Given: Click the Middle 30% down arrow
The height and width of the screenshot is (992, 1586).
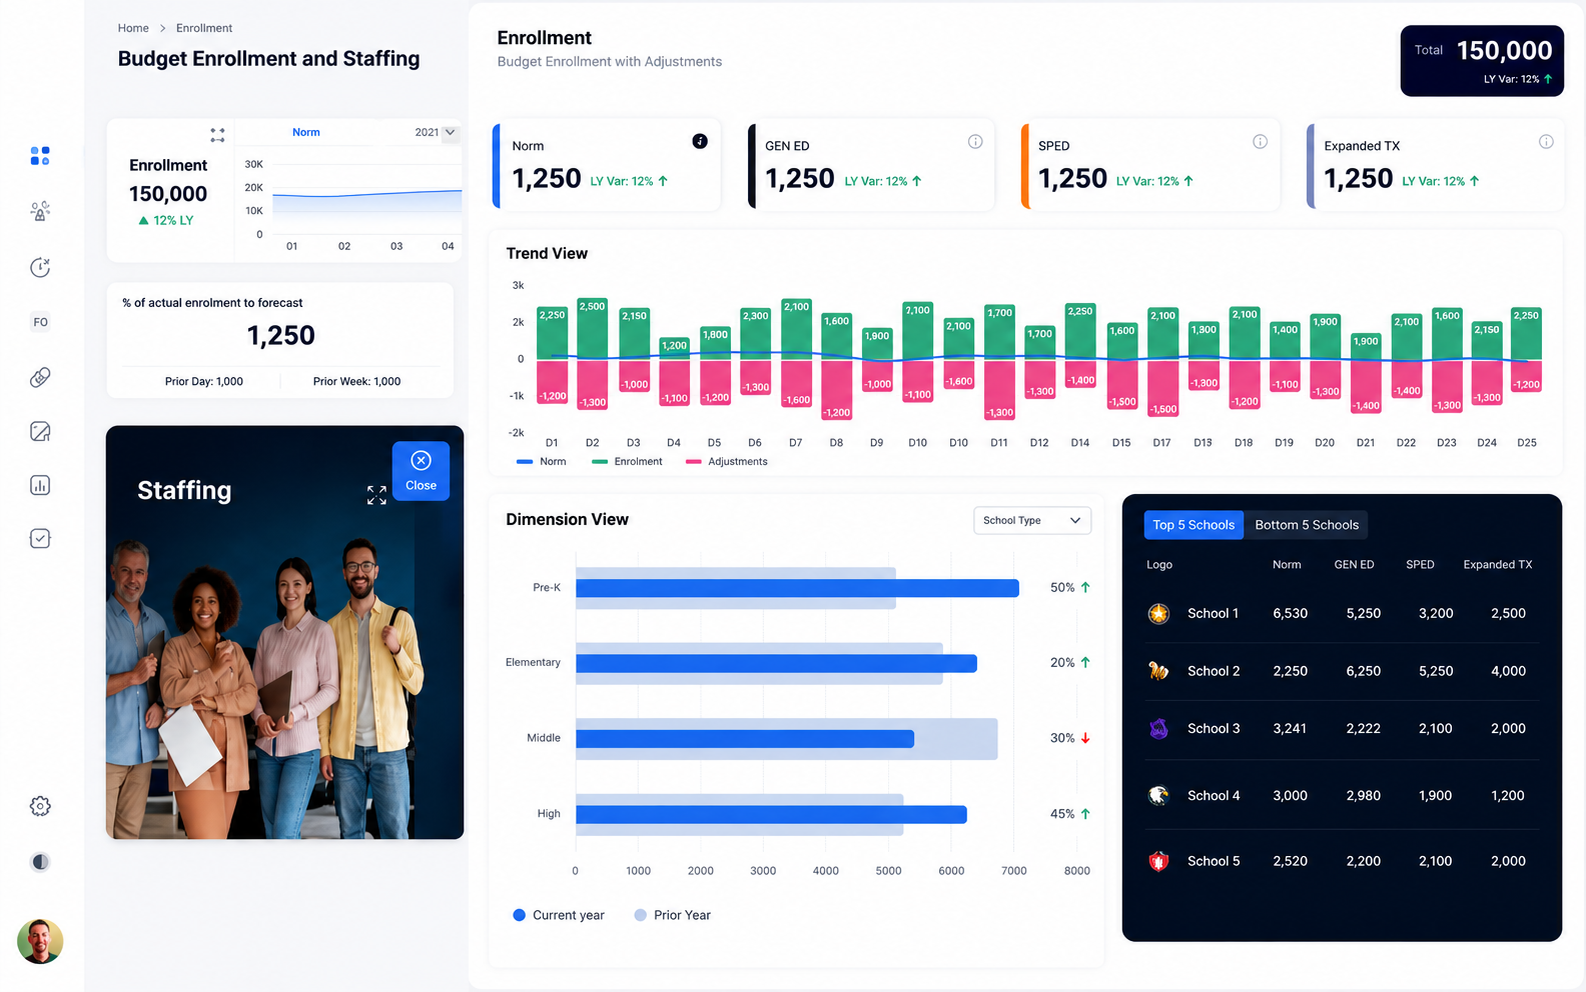Looking at the screenshot, I should (1085, 738).
